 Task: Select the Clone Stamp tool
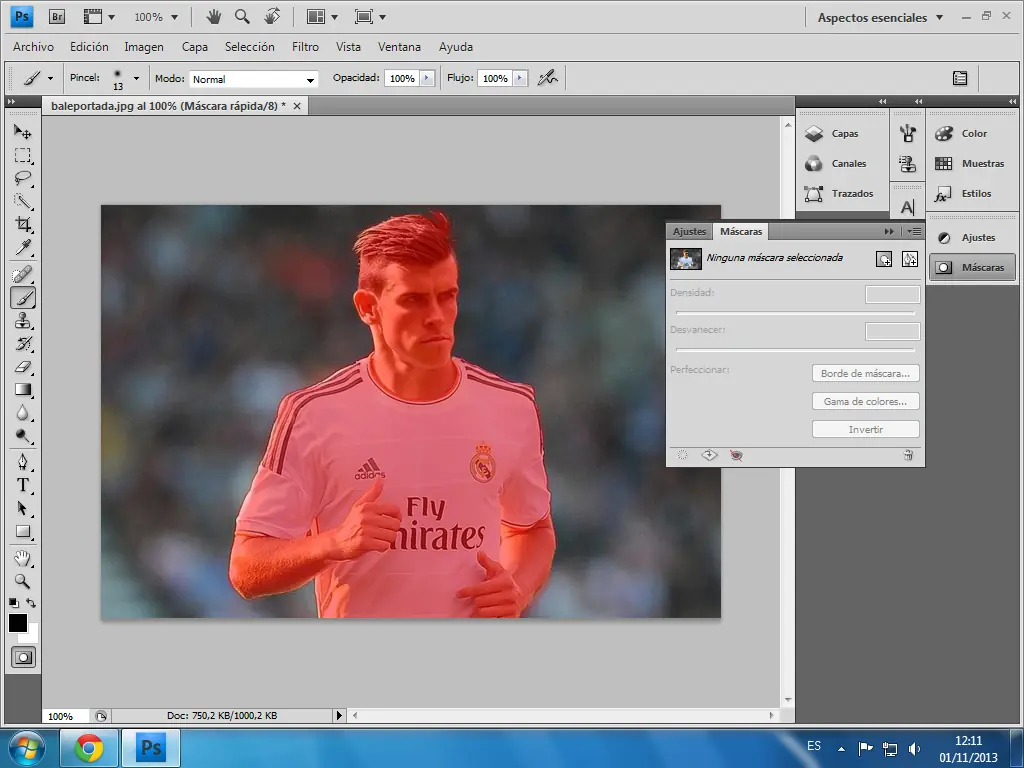pyautogui.click(x=23, y=321)
